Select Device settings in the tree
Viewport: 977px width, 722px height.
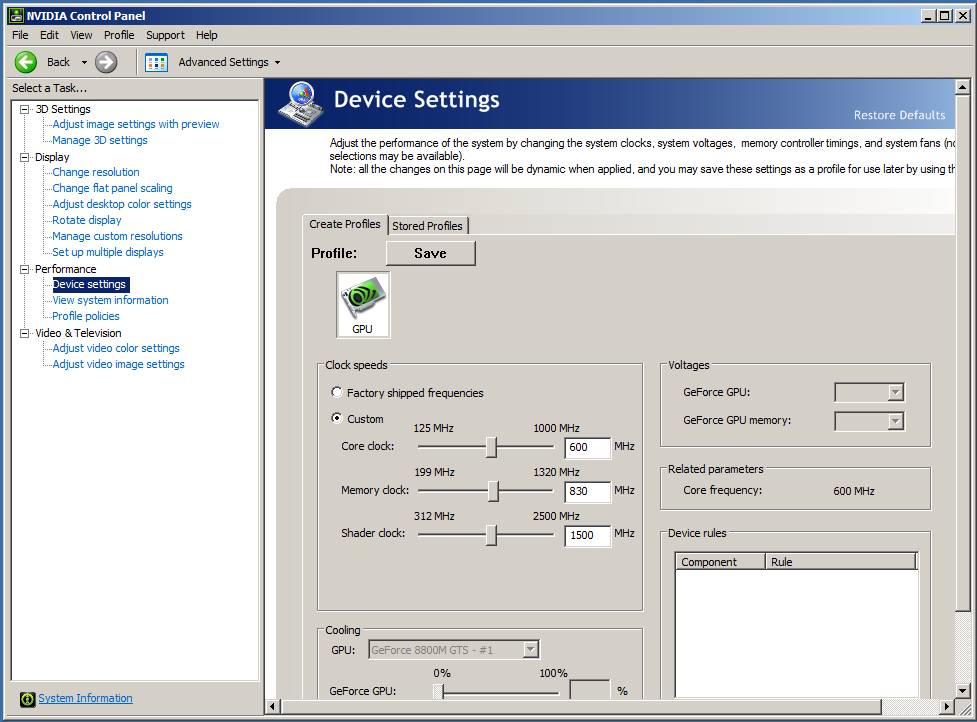(91, 285)
